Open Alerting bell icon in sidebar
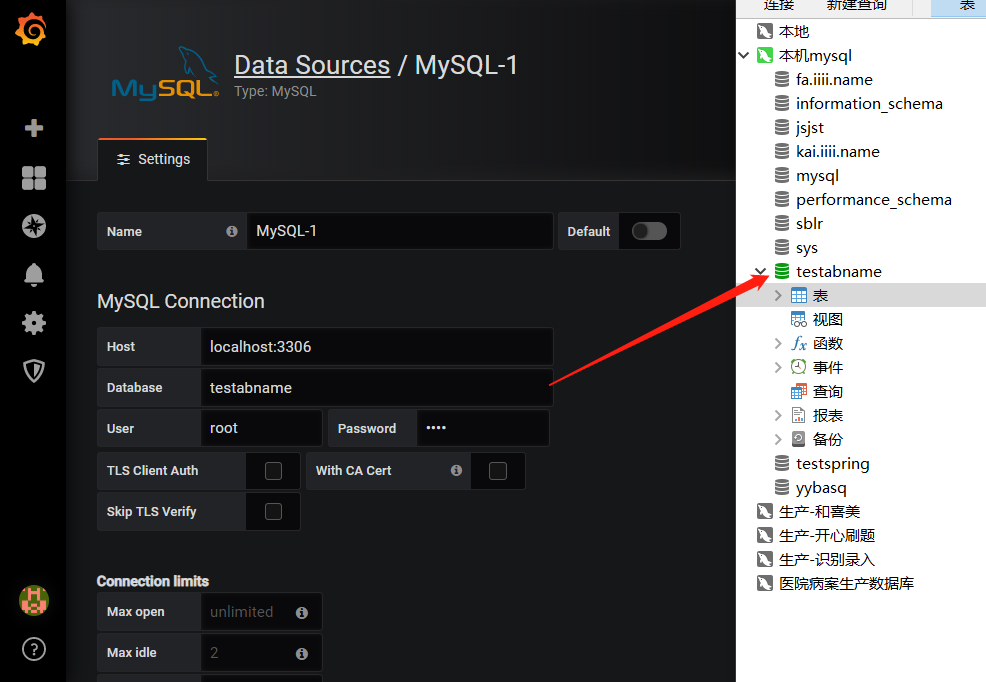Image resolution: width=986 pixels, height=682 pixels. (34, 275)
